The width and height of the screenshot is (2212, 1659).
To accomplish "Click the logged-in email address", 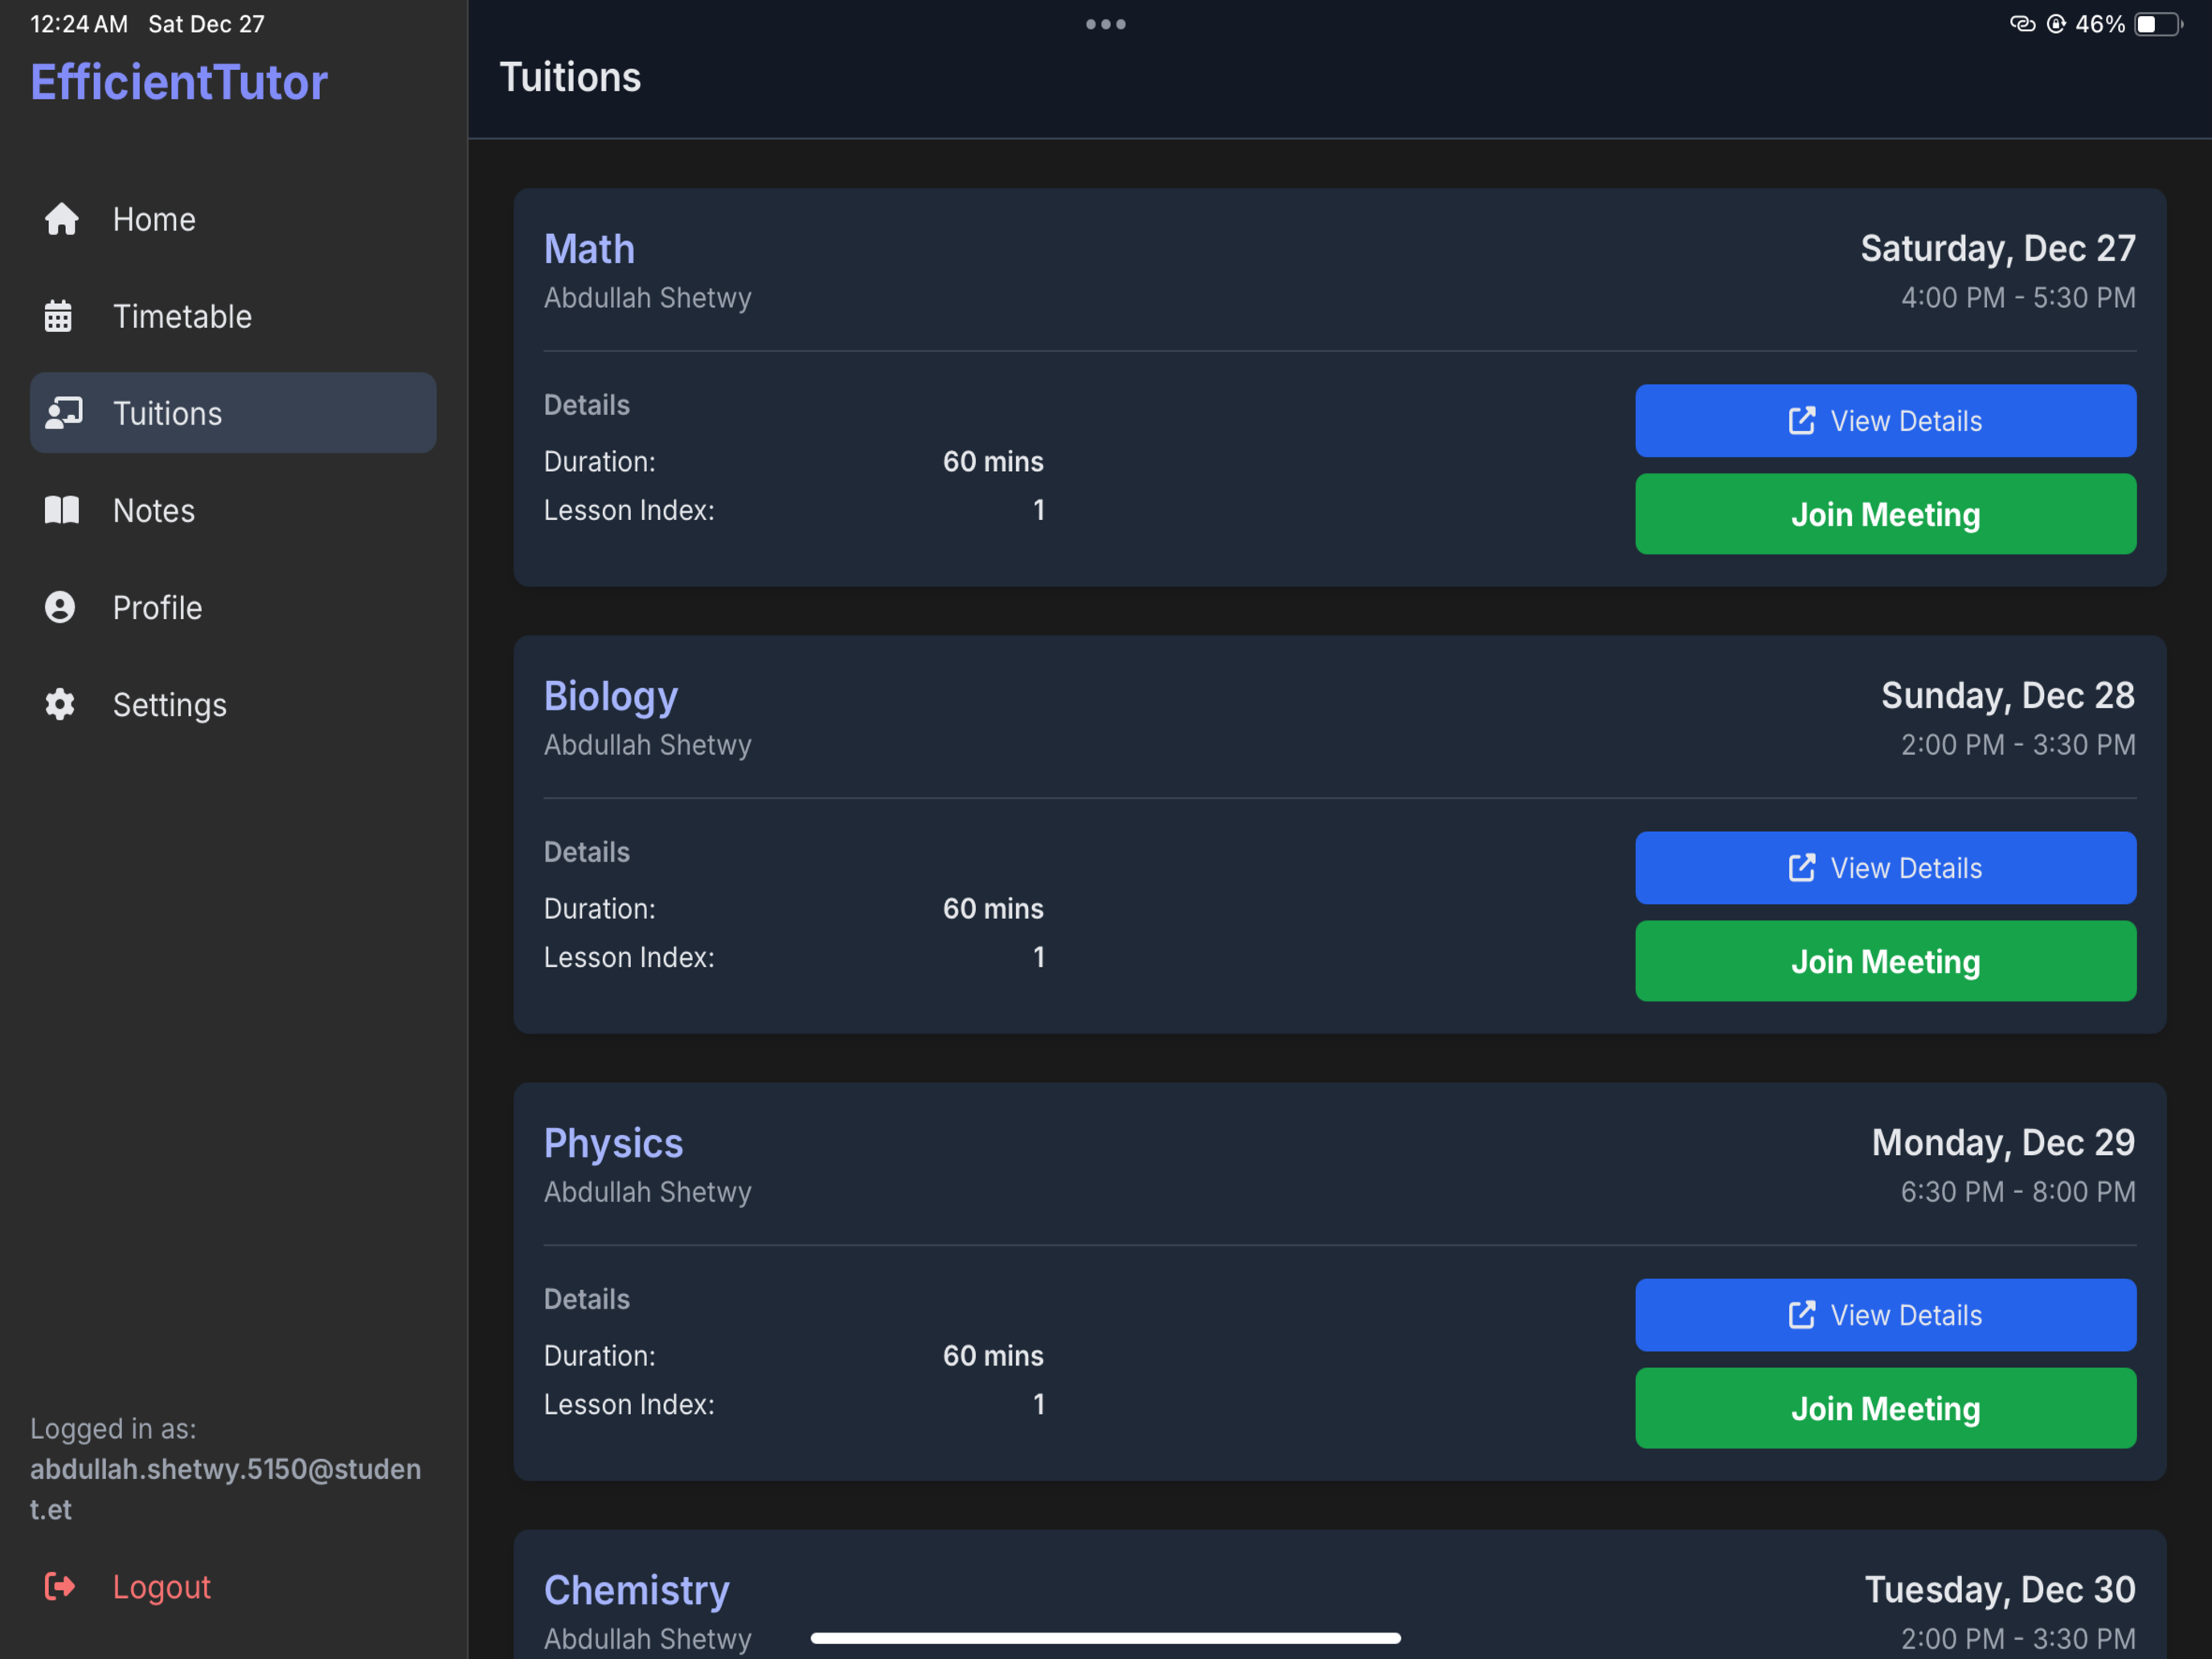I will pos(225,1489).
